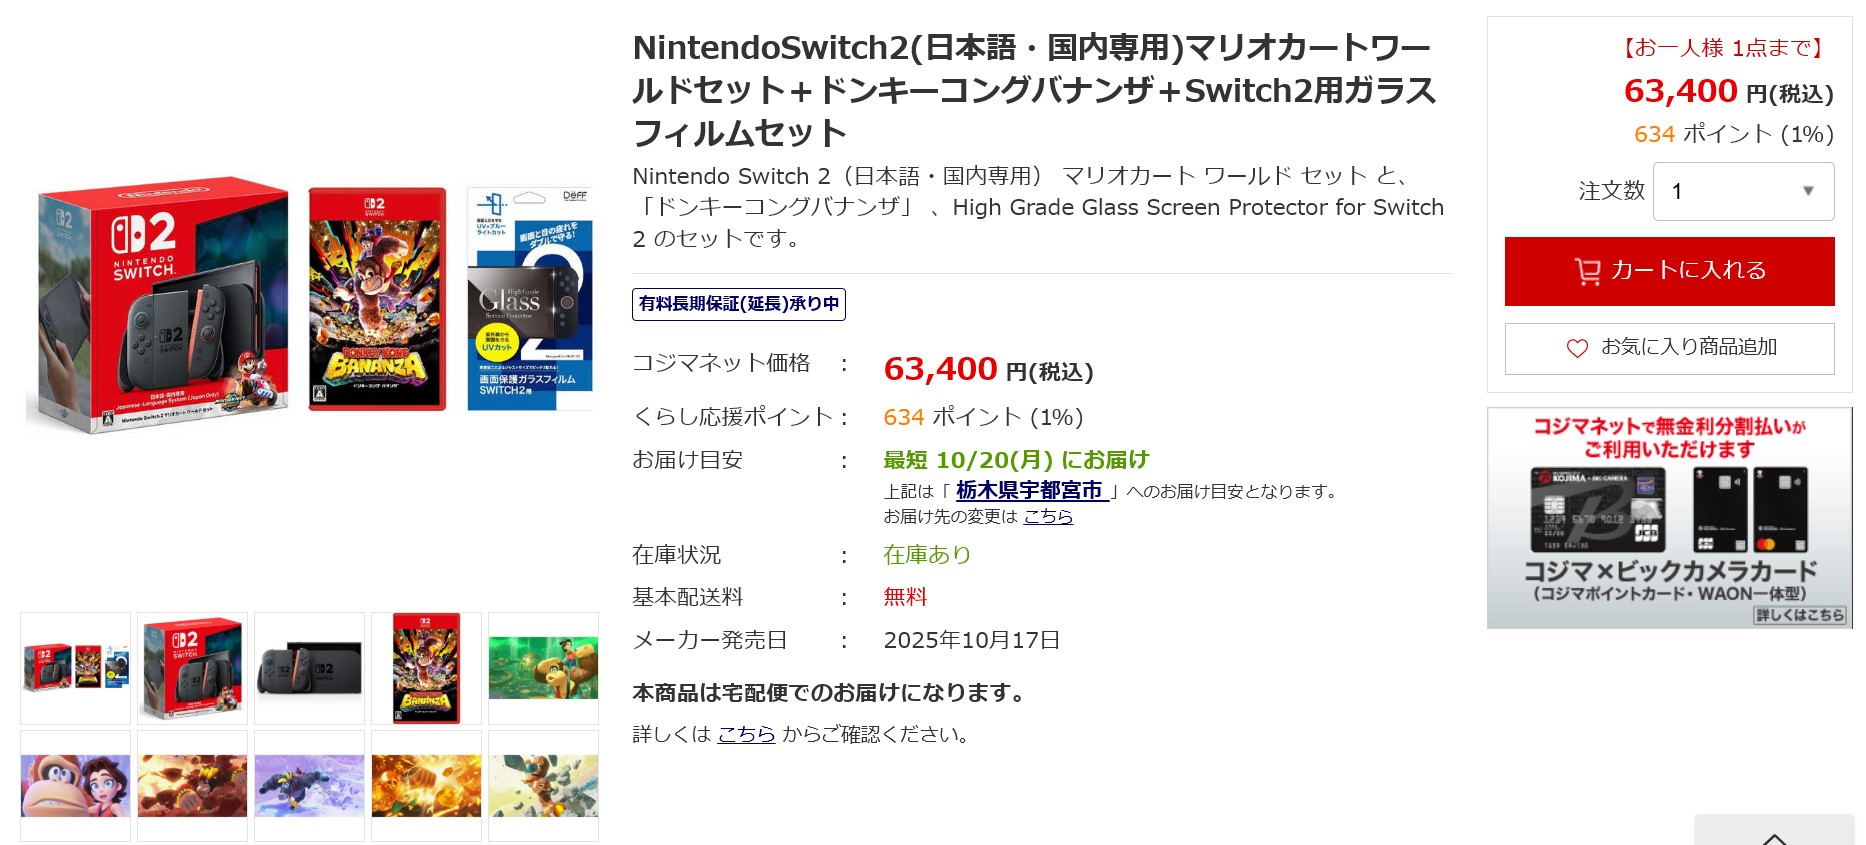Select the purple snowy gameplay thumbnail
This screenshot has width=1866, height=845.
click(x=310, y=786)
